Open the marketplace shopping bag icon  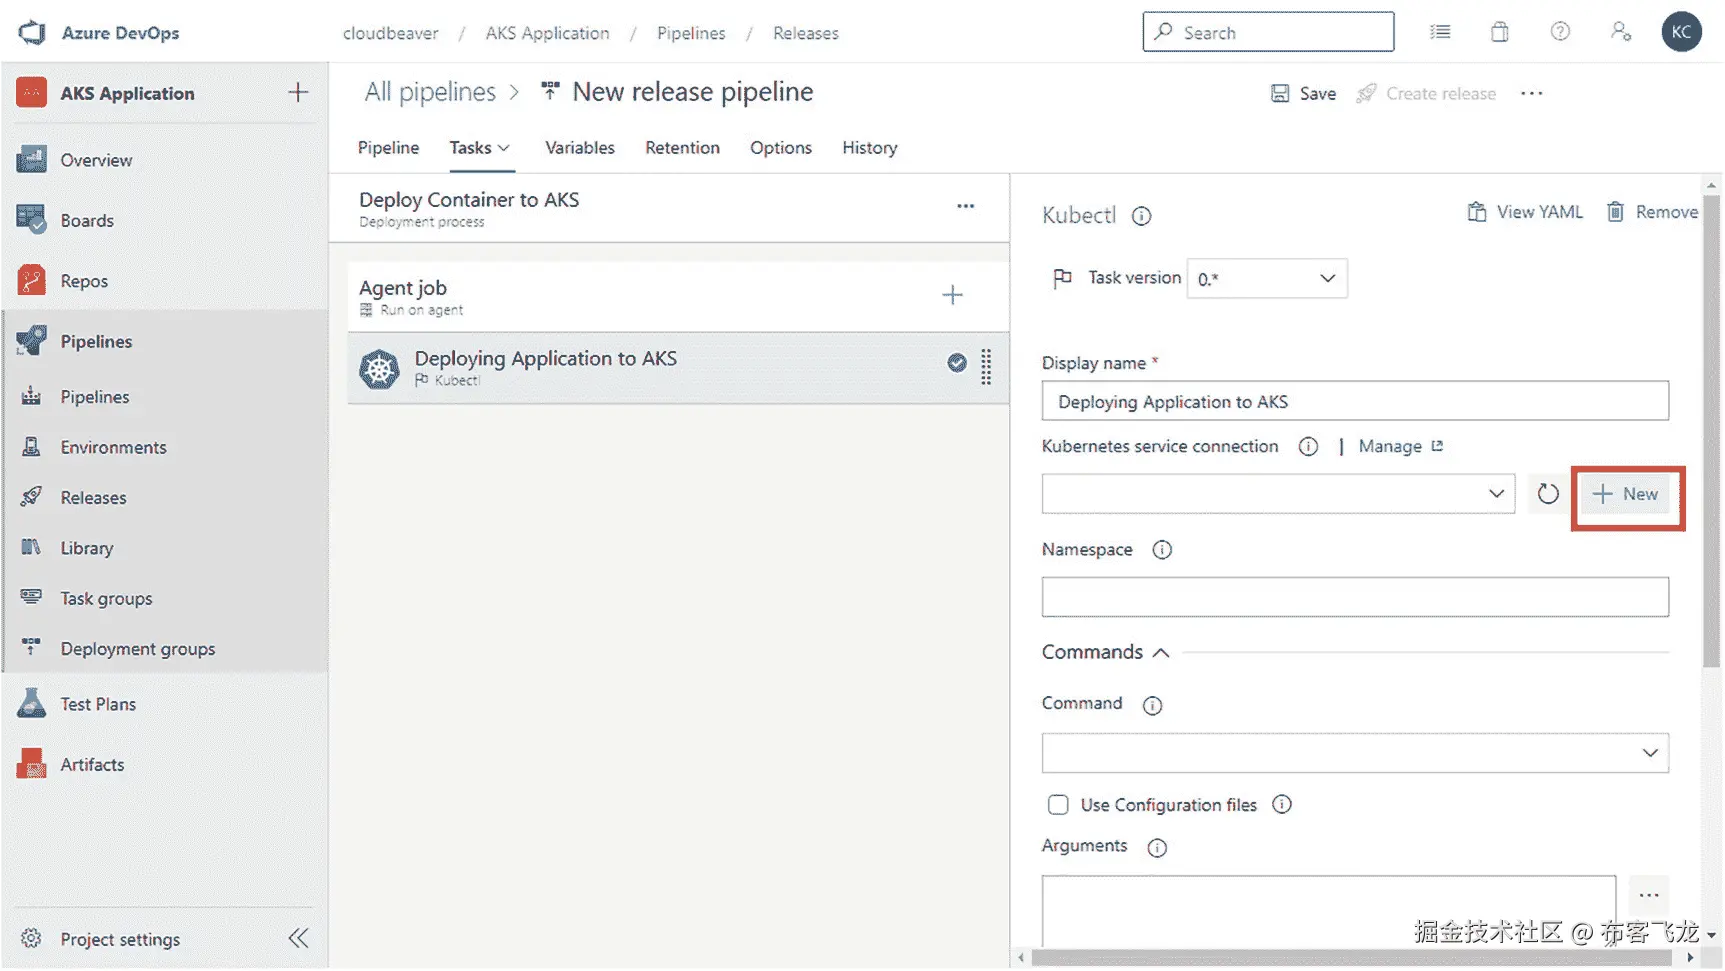1499,32
